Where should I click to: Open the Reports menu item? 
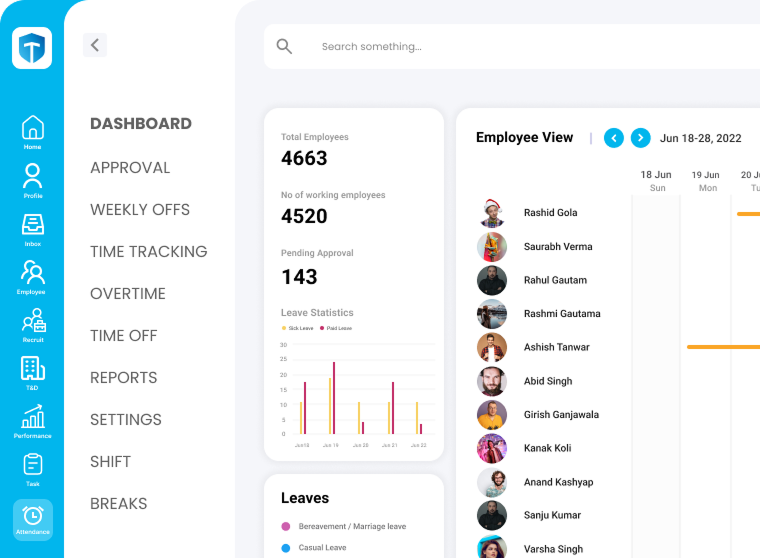(x=123, y=378)
